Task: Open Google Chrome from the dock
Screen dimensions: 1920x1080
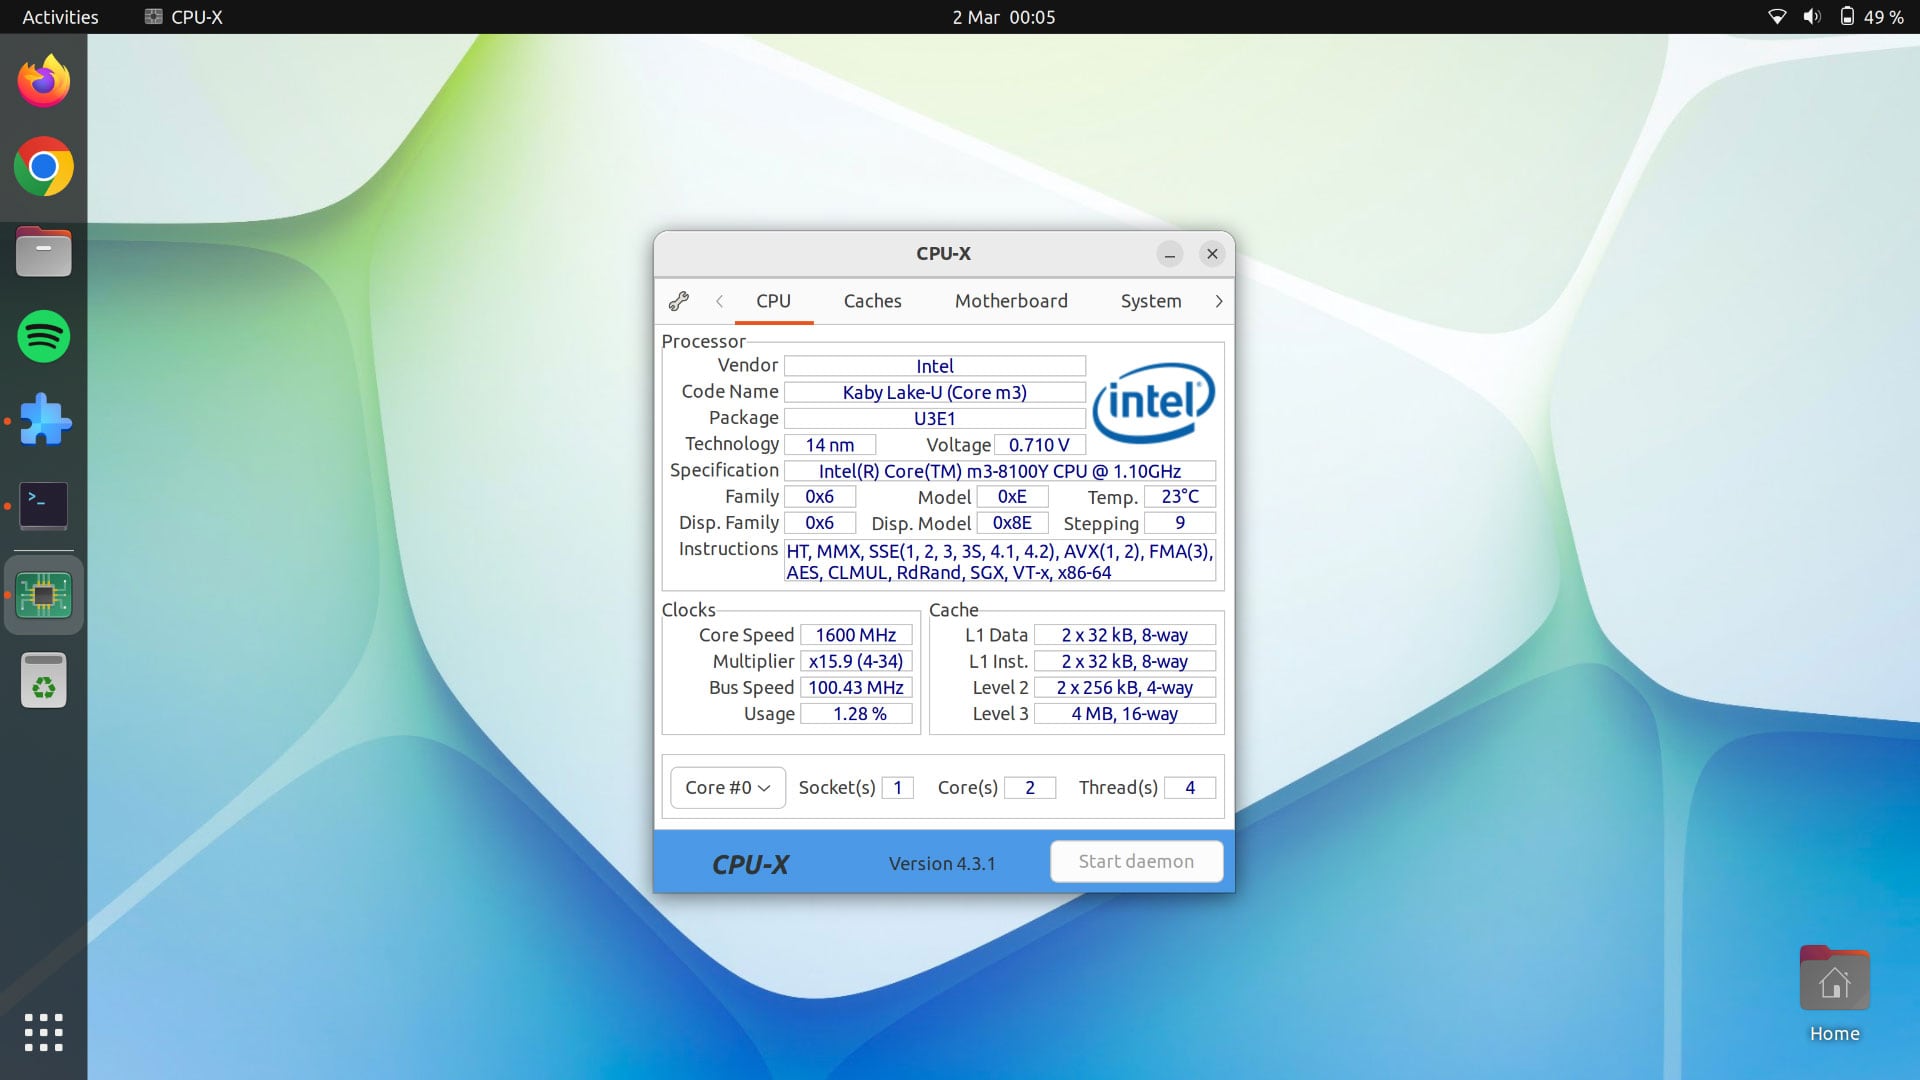Action: tap(43, 168)
